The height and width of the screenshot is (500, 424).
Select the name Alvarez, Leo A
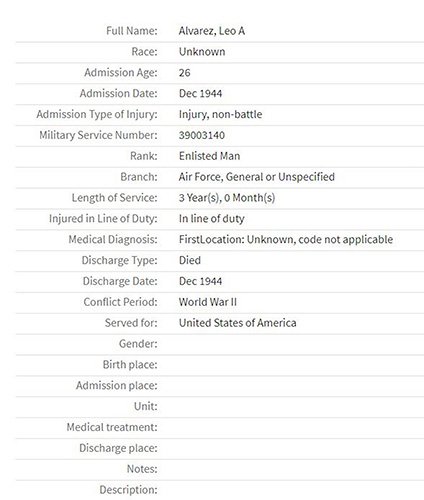click(212, 31)
